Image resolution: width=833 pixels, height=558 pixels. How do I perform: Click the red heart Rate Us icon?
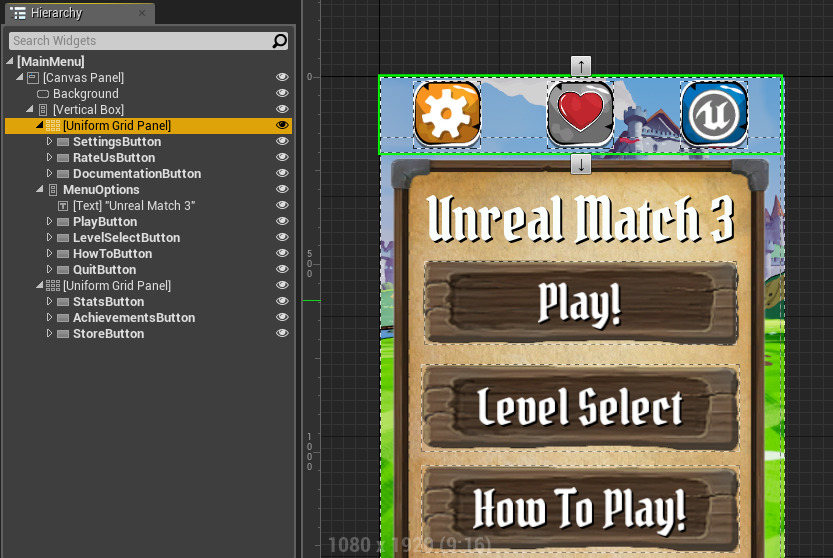pyautogui.click(x=580, y=114)
